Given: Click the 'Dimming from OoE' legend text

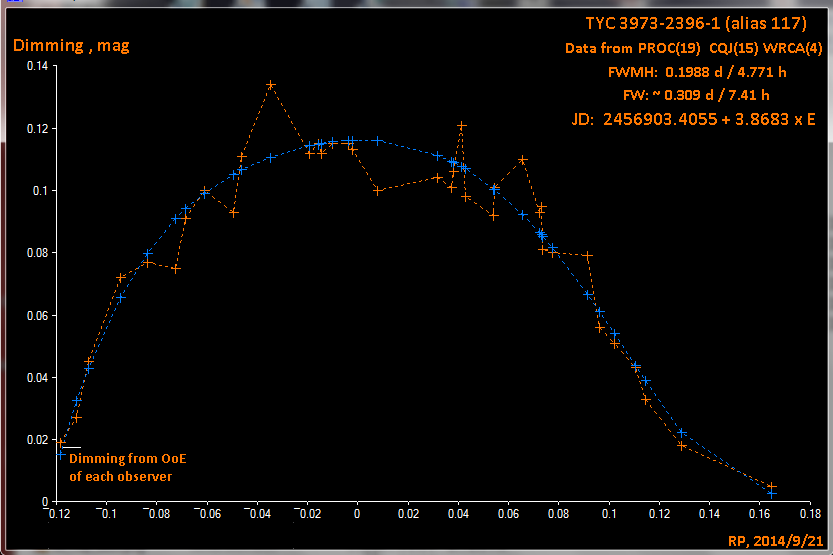Looking at the screenshot, I should point(128,459).
